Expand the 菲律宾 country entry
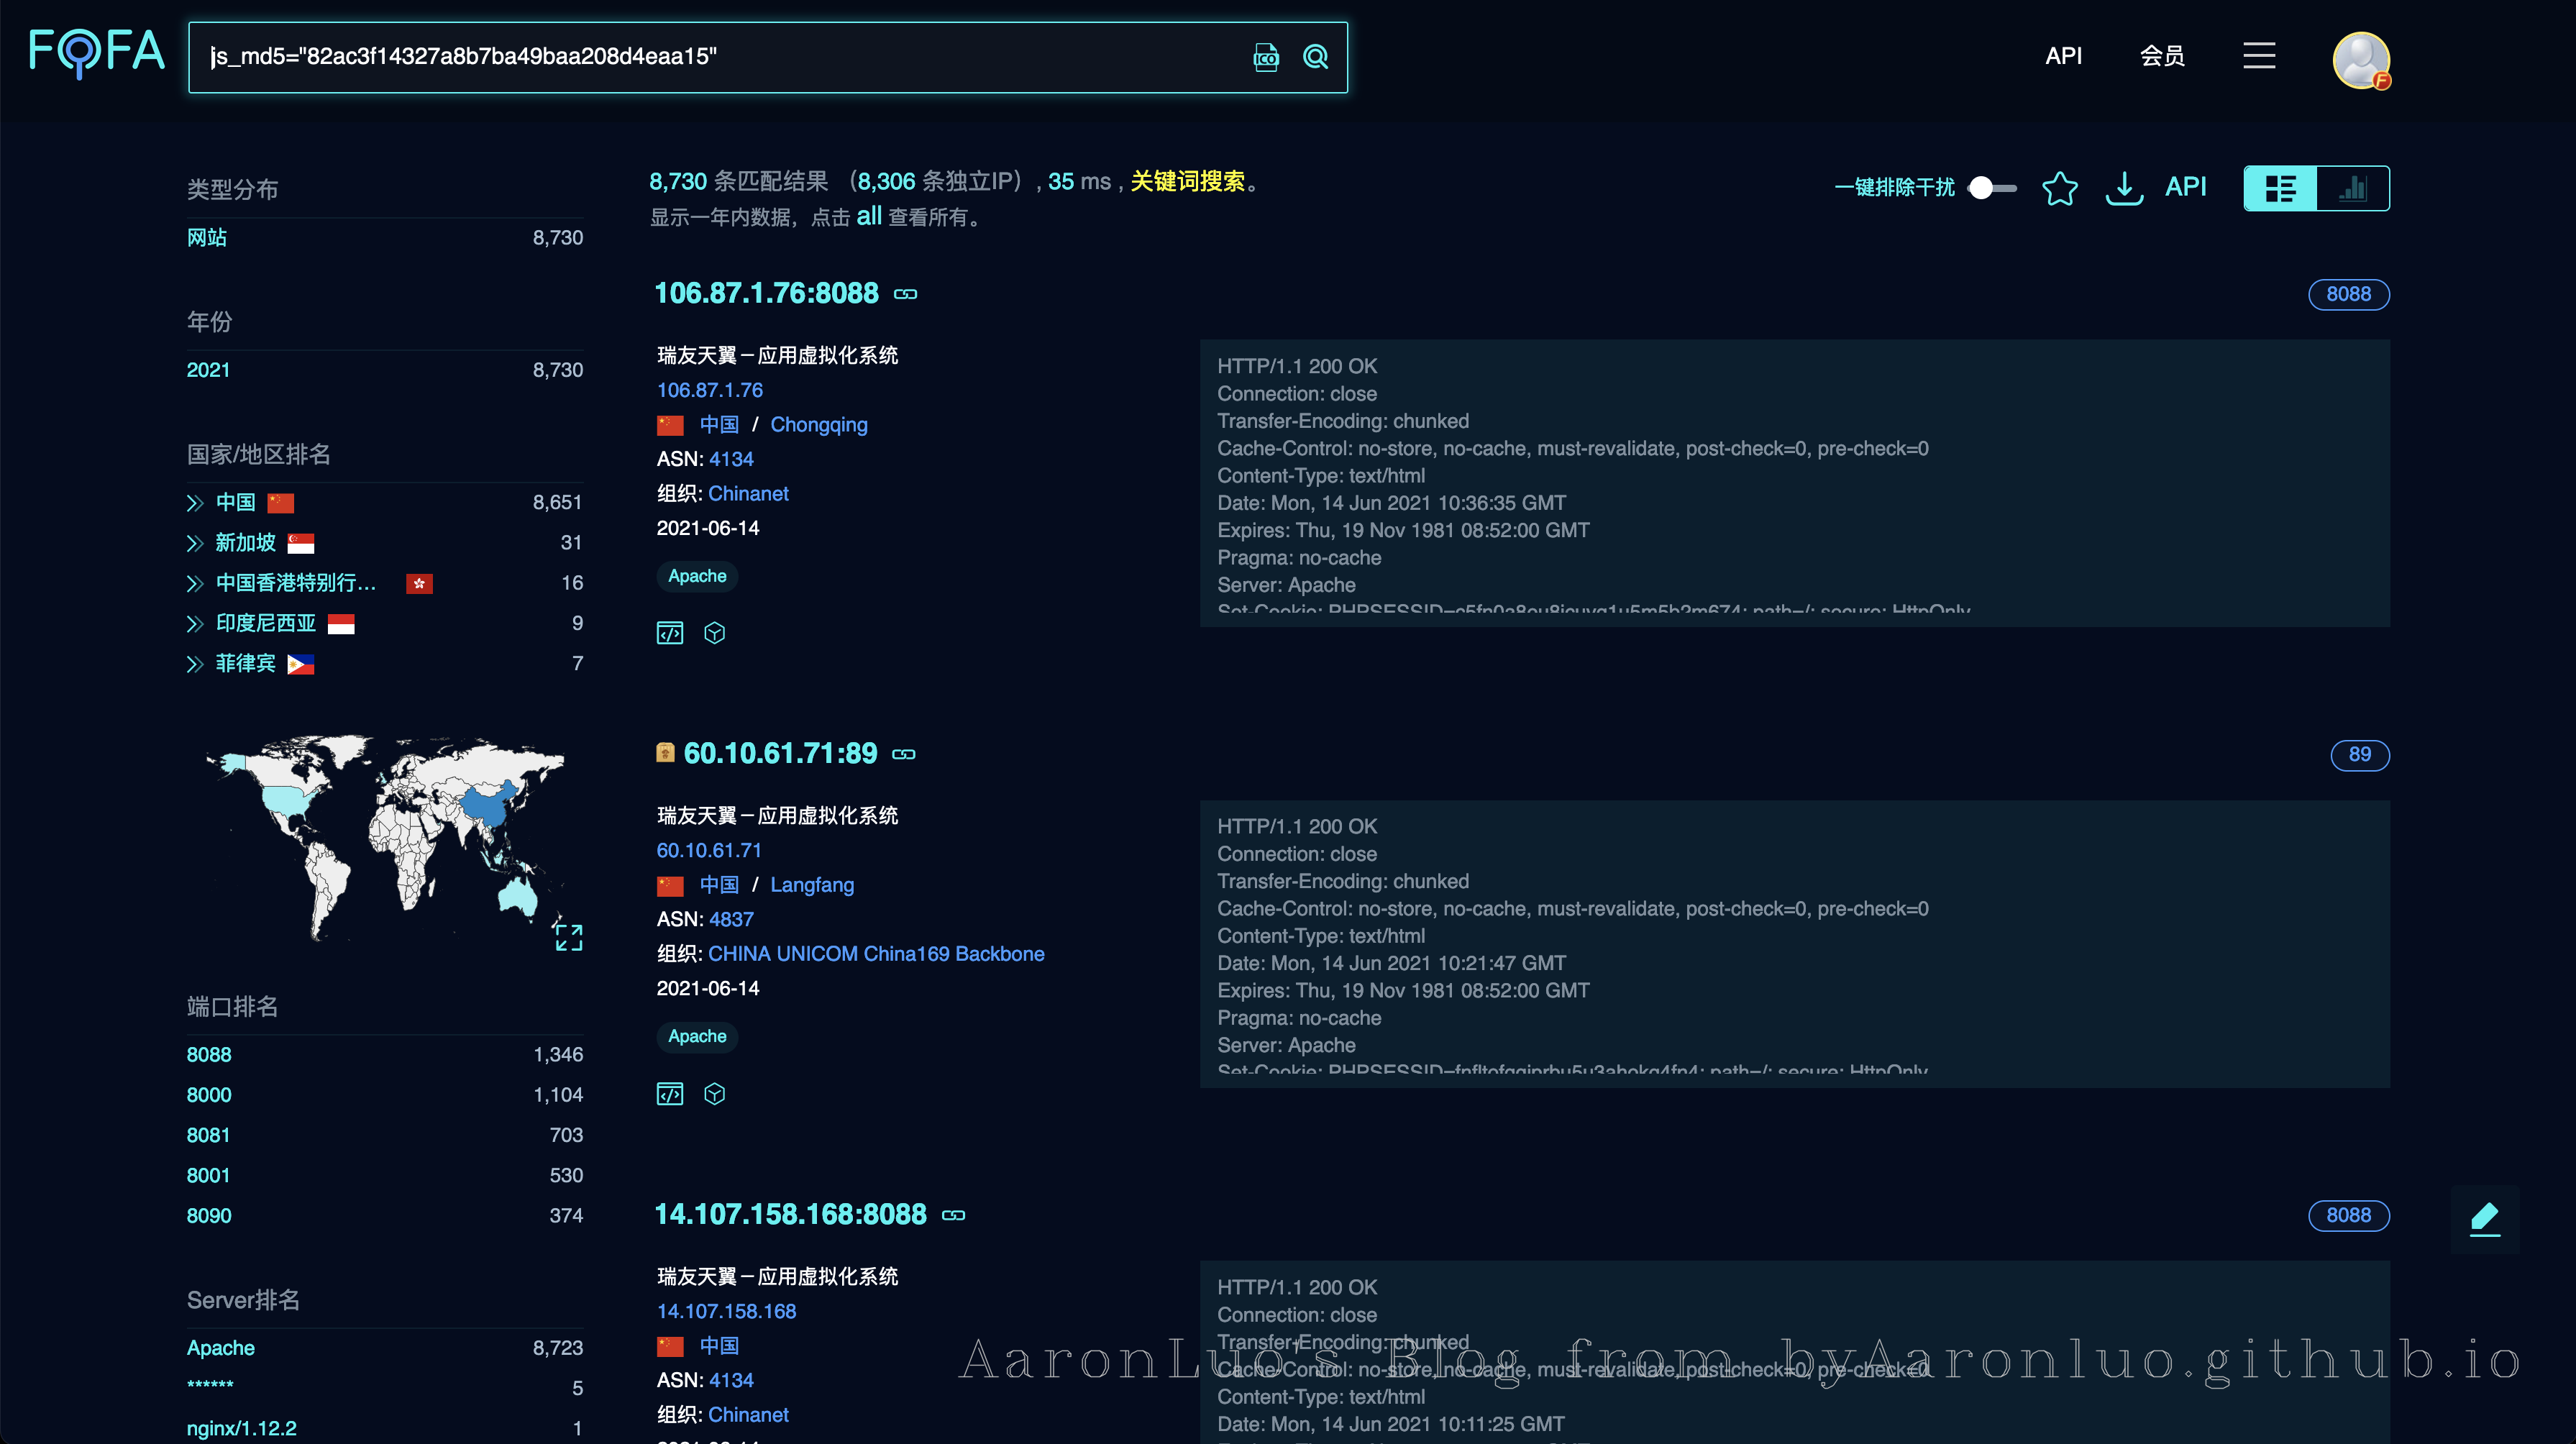The height and width of the screenshot is (1444, 2576). [195, 664]
